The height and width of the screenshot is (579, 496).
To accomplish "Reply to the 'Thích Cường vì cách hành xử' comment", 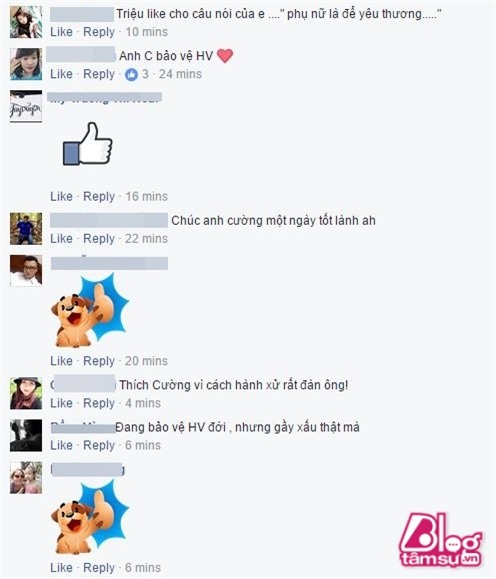I will point(99,403).
